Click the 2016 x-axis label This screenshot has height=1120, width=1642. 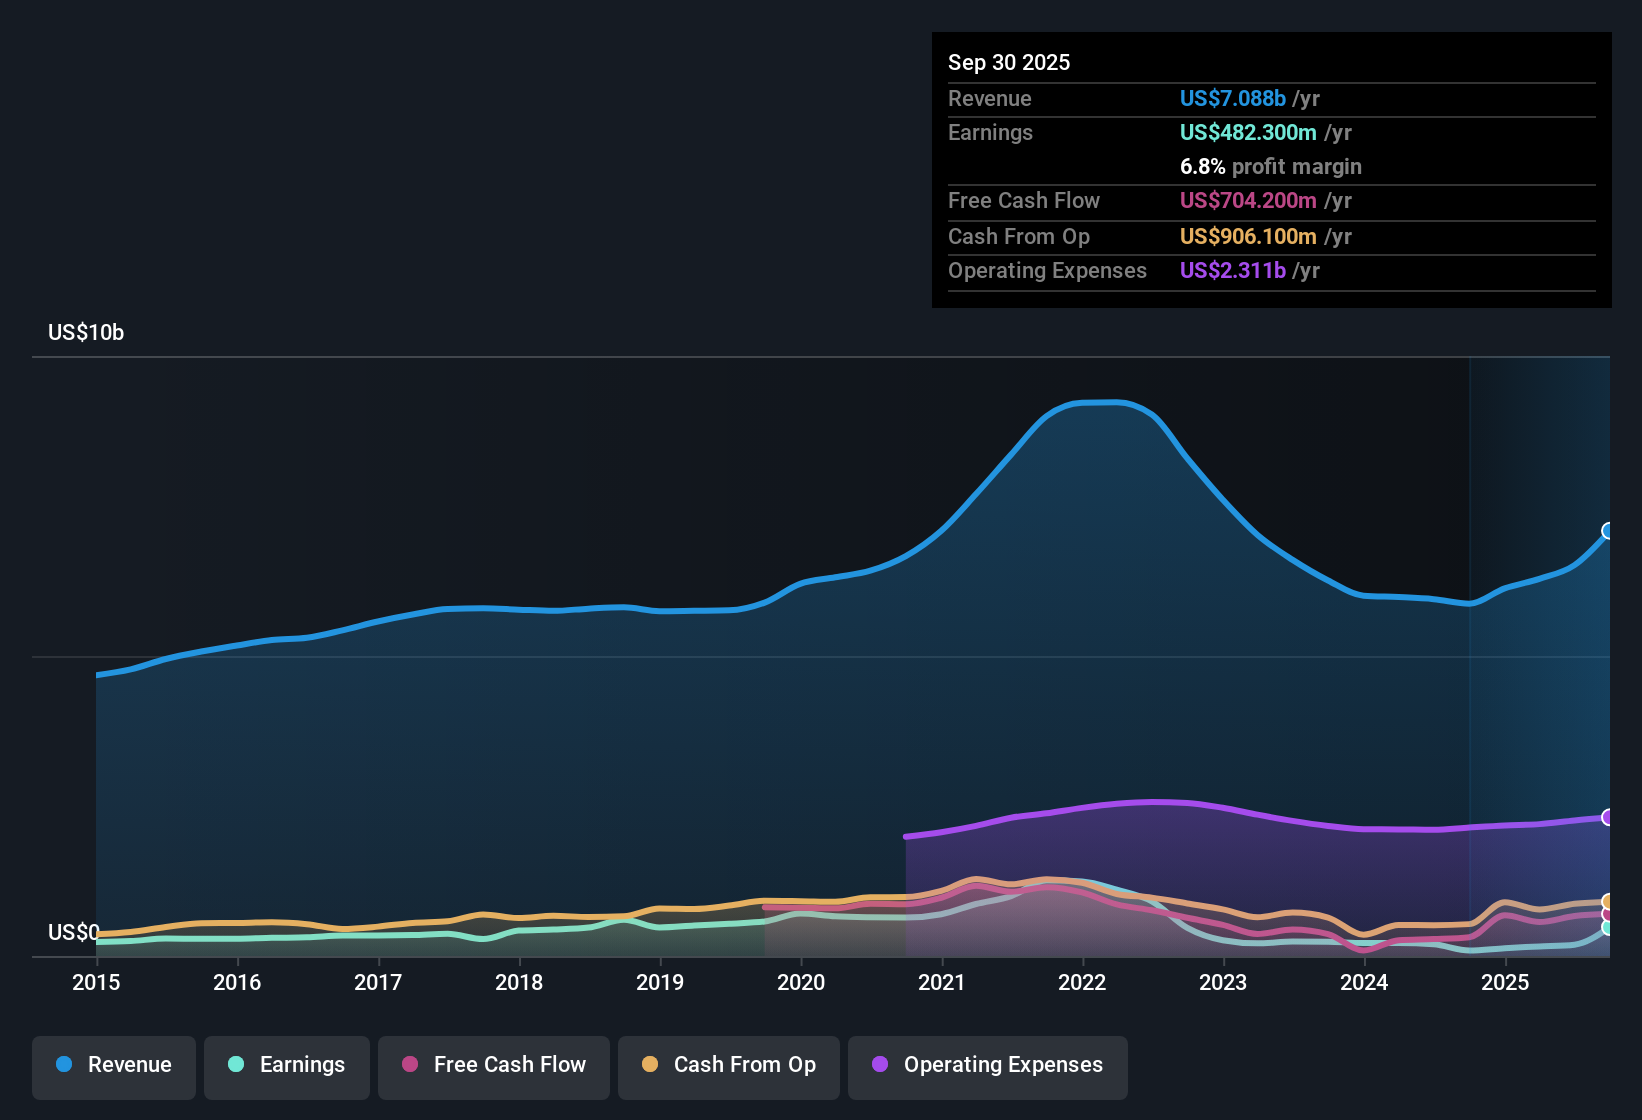tap(237, 983)
